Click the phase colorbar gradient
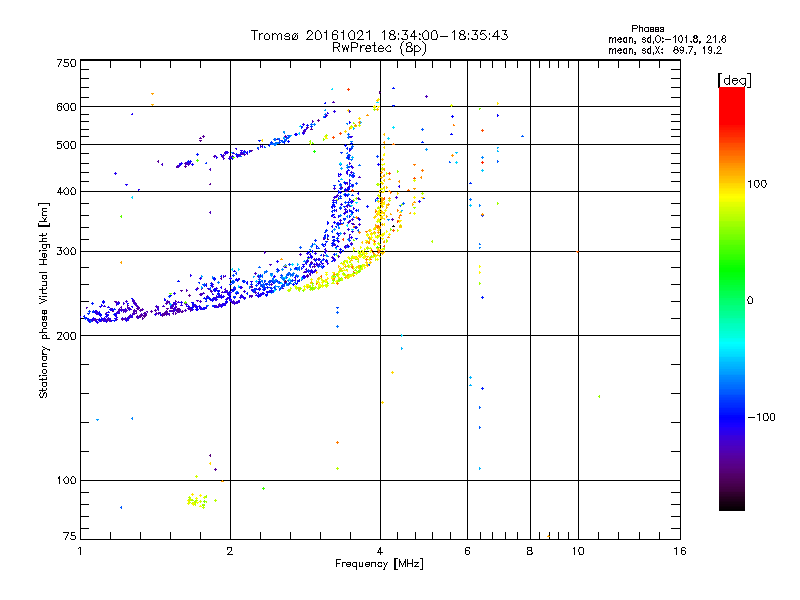 (x=732, y=298)
